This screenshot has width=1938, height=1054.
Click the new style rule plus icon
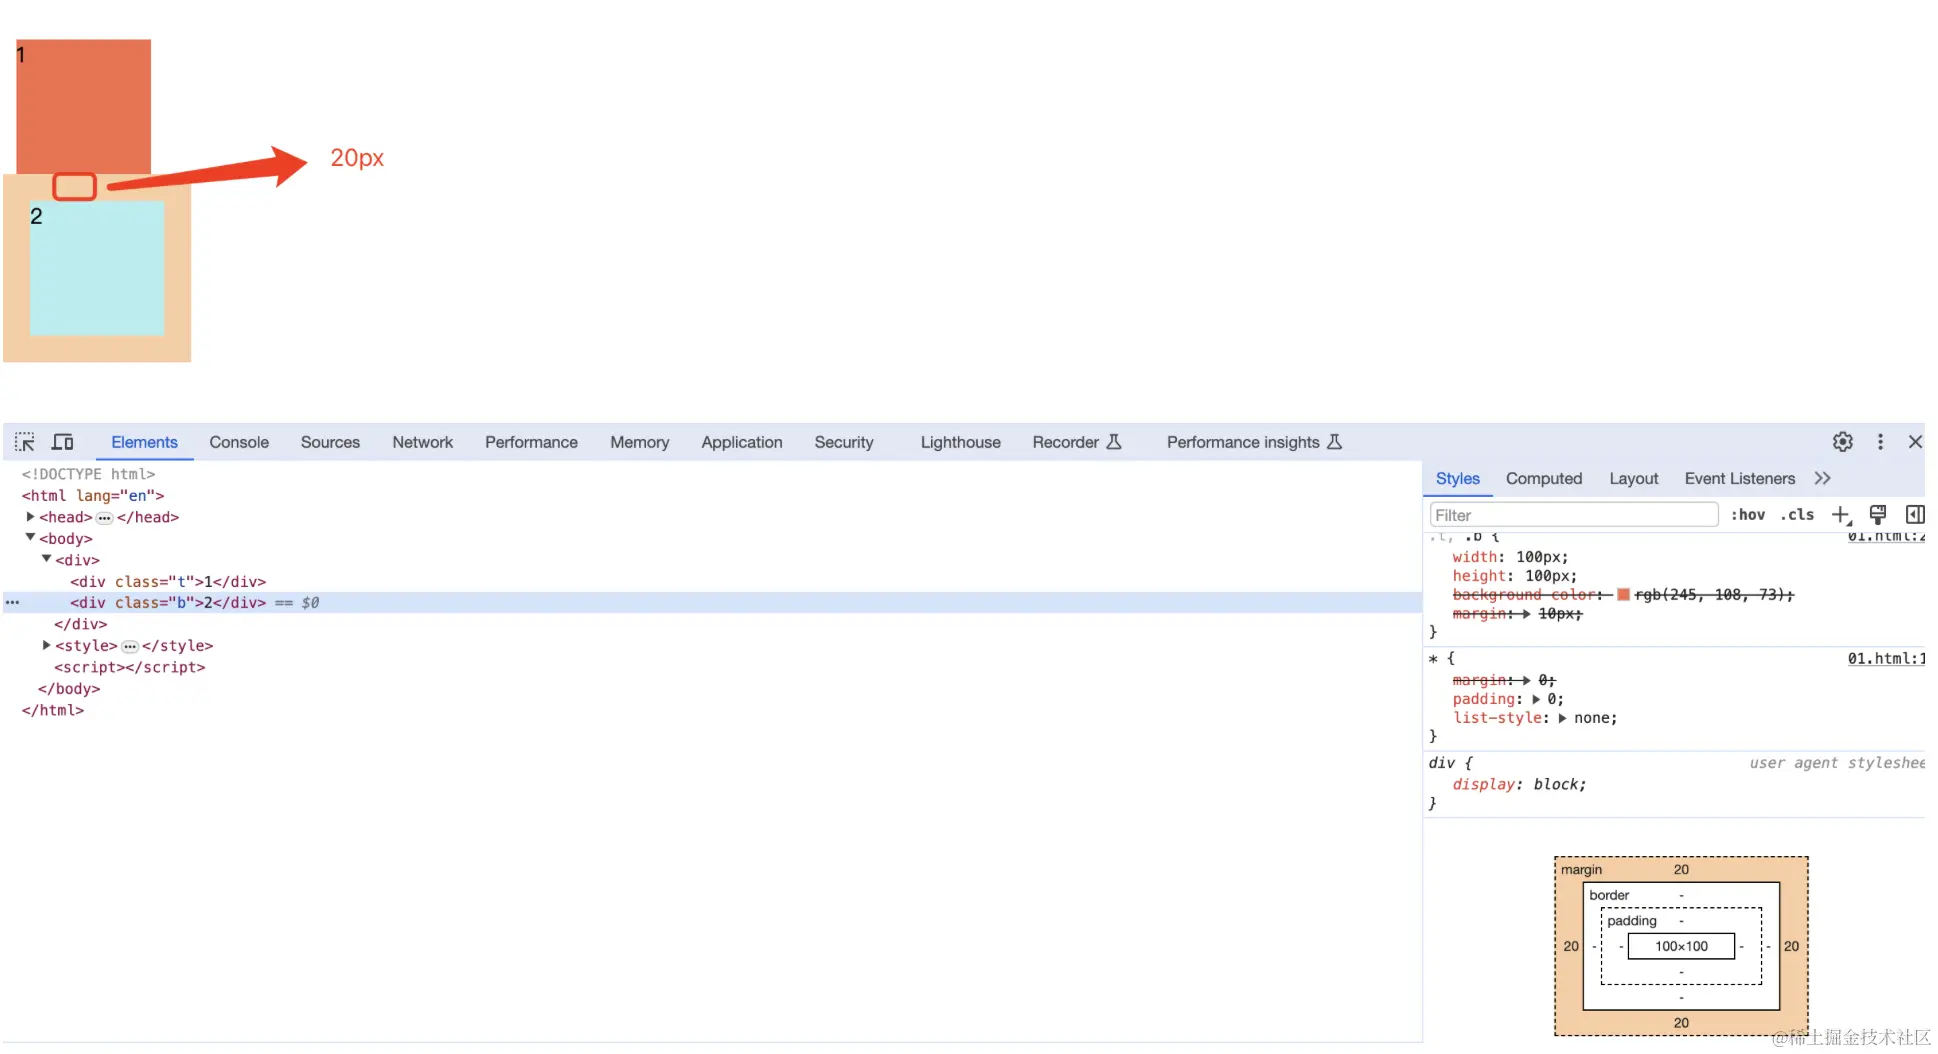1841,515
